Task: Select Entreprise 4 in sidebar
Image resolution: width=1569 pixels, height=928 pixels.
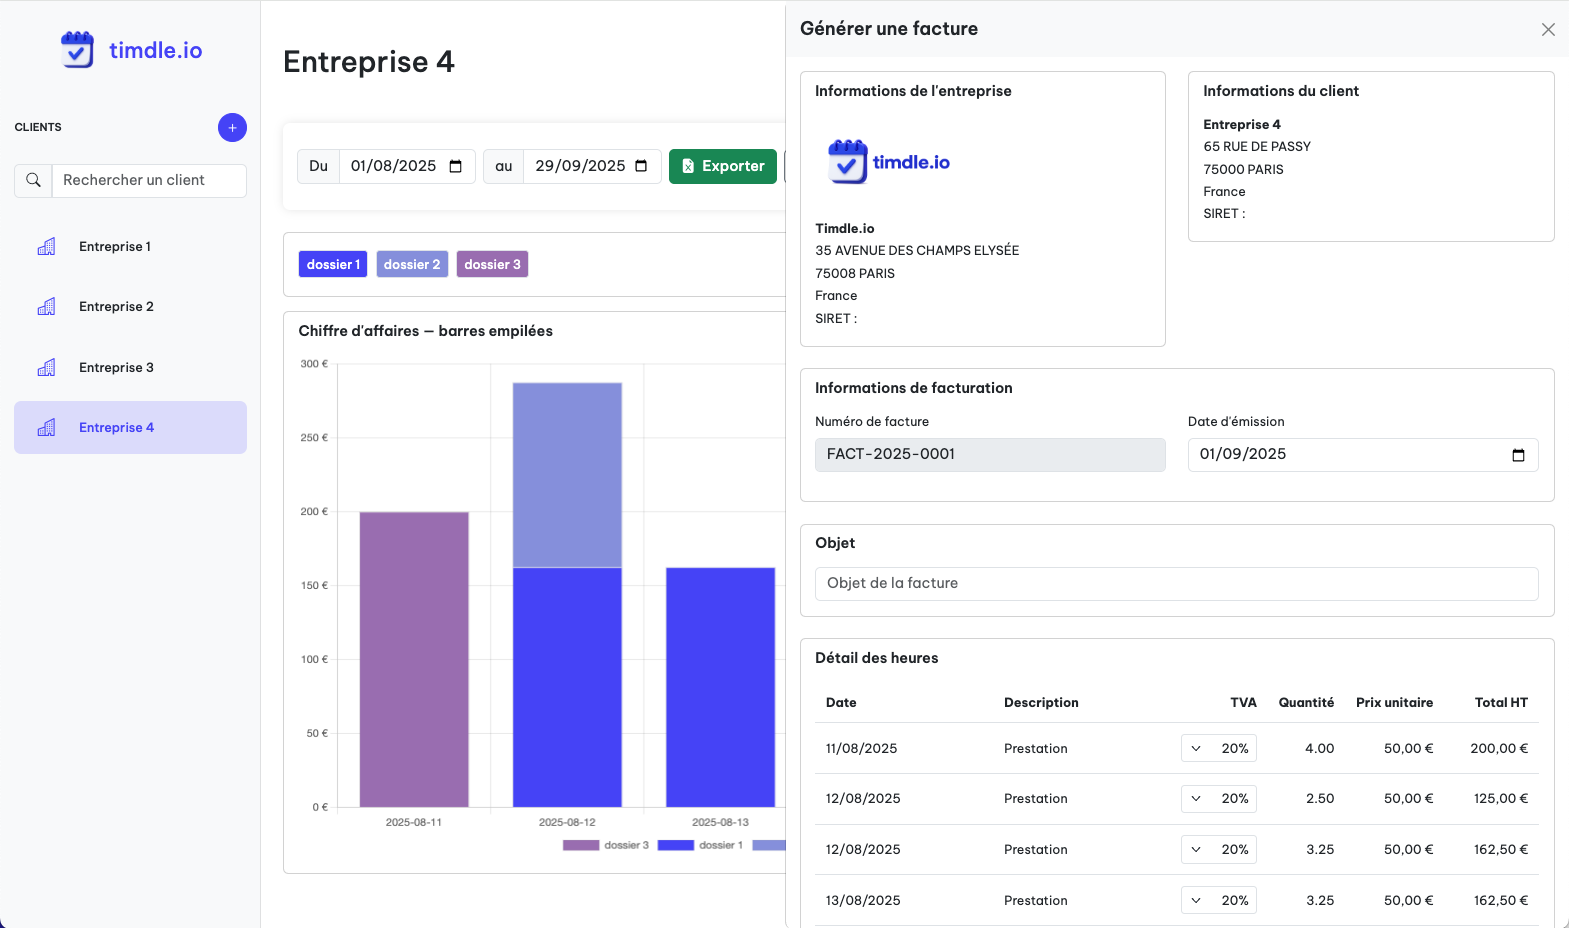Action: click(x=116, y=427)
